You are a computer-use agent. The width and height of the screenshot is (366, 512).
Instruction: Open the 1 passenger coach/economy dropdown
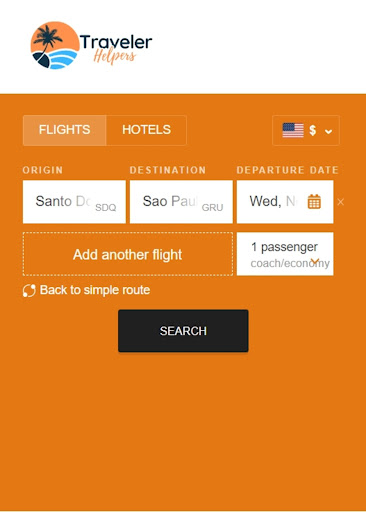(x=285, y=254)
